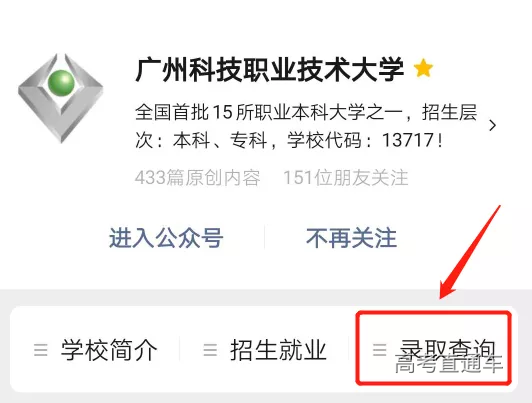
Task: Click the green sphere in the logo
Action: [x=61, y=82]
